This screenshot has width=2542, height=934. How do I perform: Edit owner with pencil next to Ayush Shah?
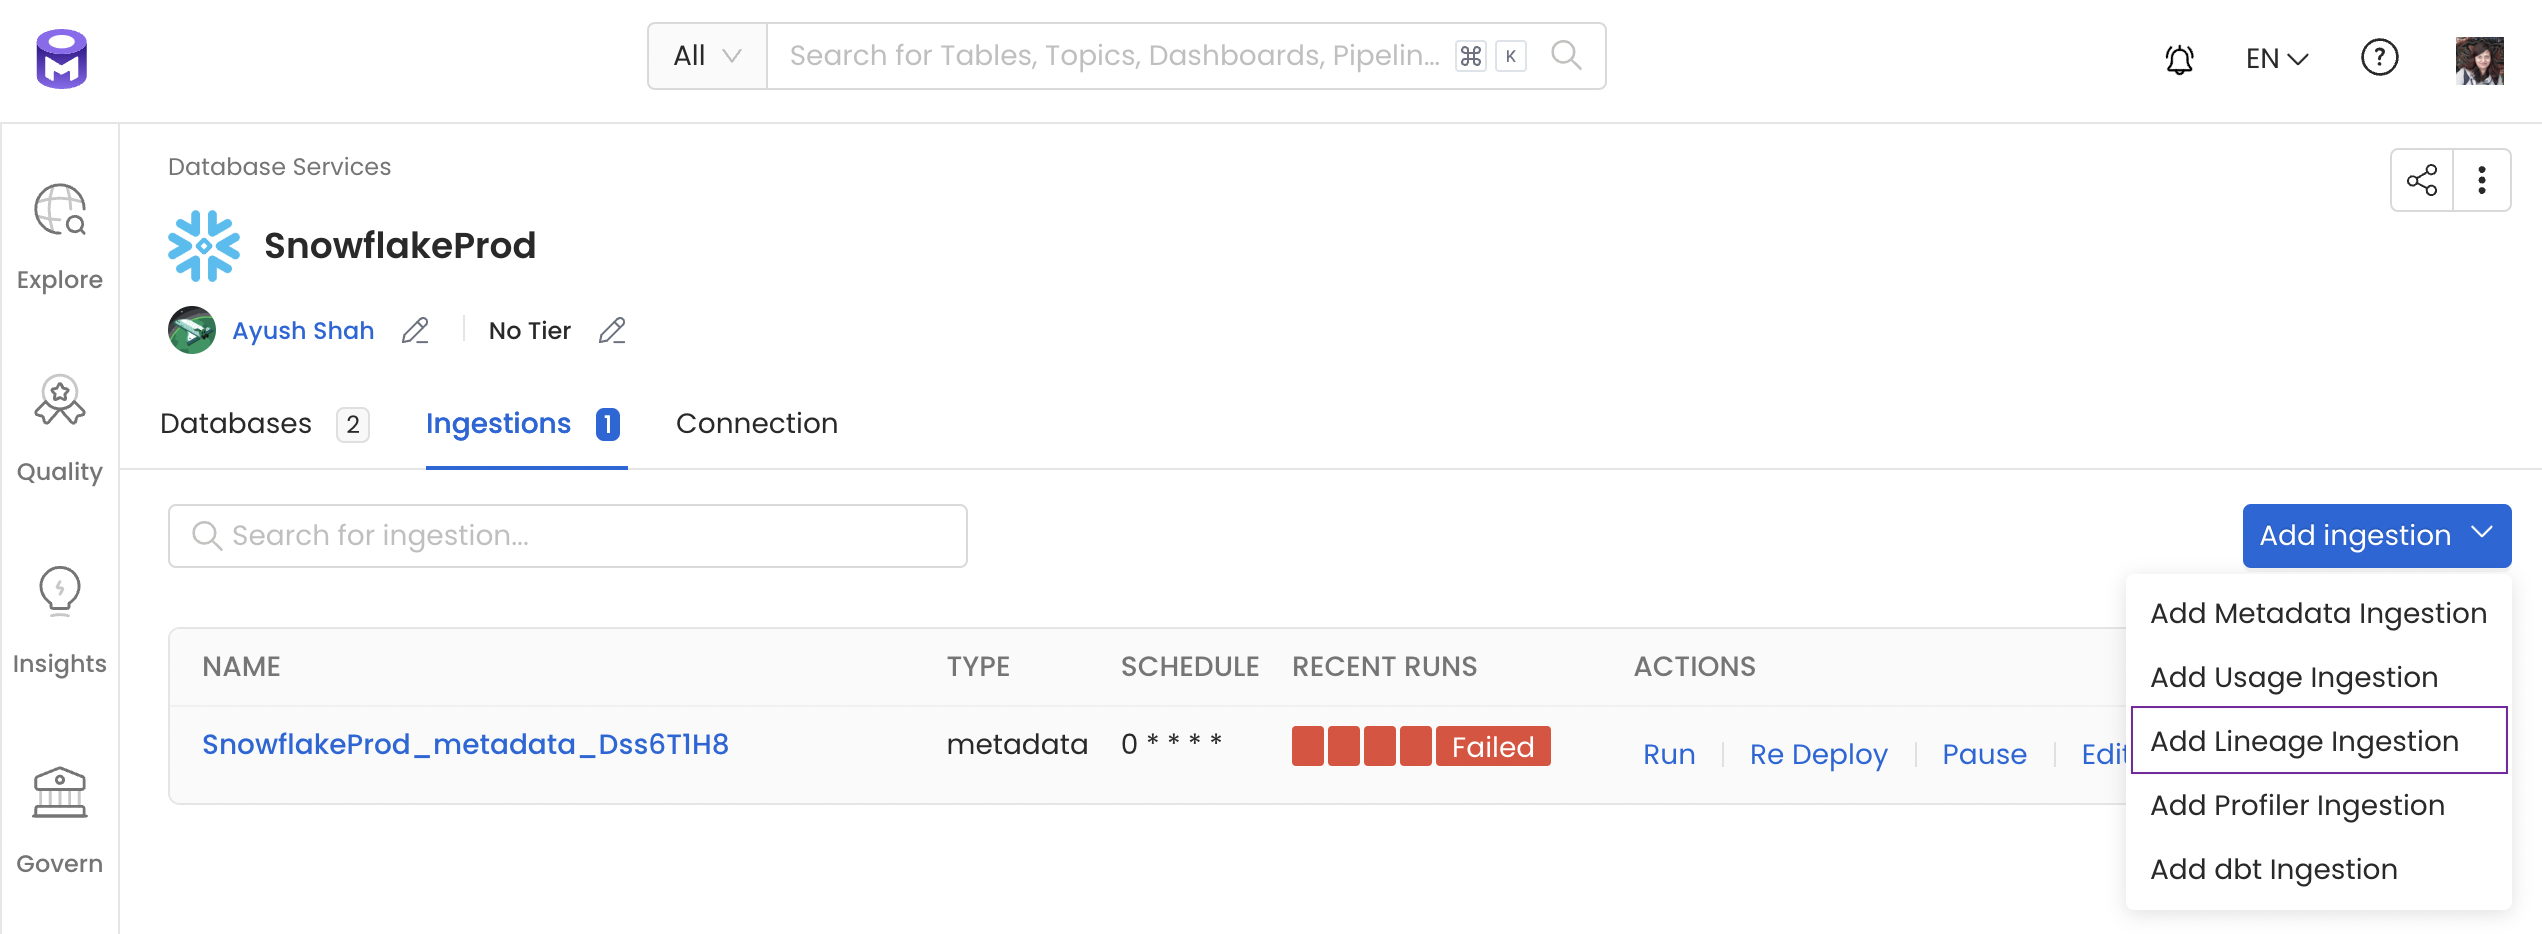(x=415, y=331)
